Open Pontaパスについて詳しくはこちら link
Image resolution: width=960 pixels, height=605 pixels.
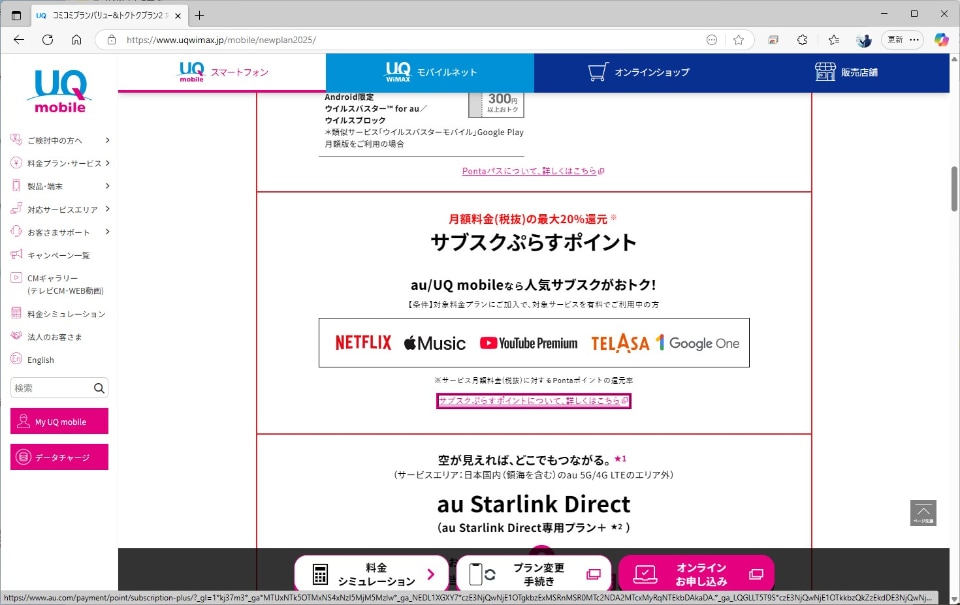[x=533, y=171]
